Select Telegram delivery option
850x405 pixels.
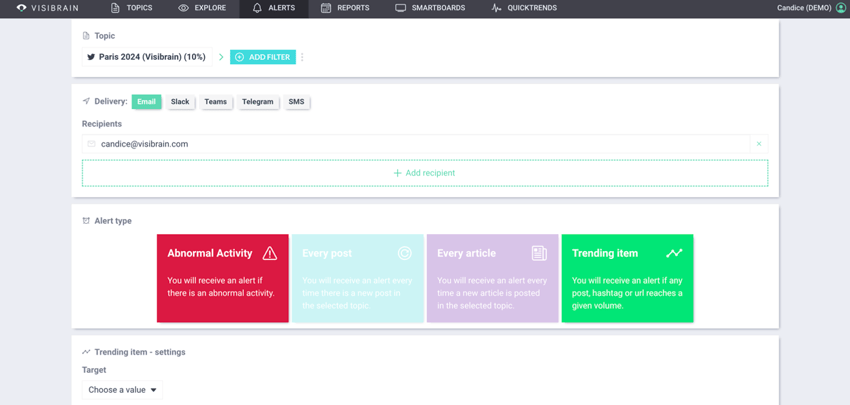pyautogui.click(x=257, y=101)
